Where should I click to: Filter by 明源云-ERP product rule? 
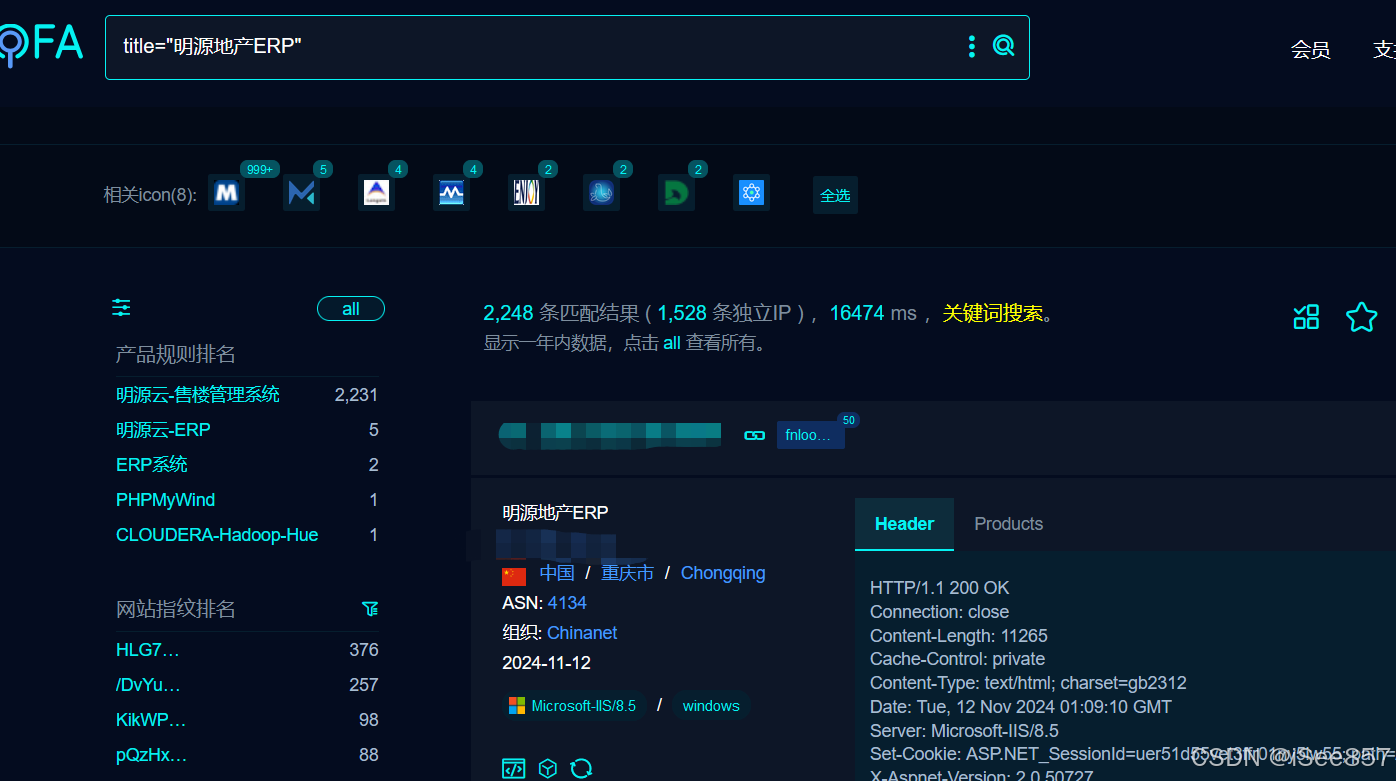coord(163,430)
